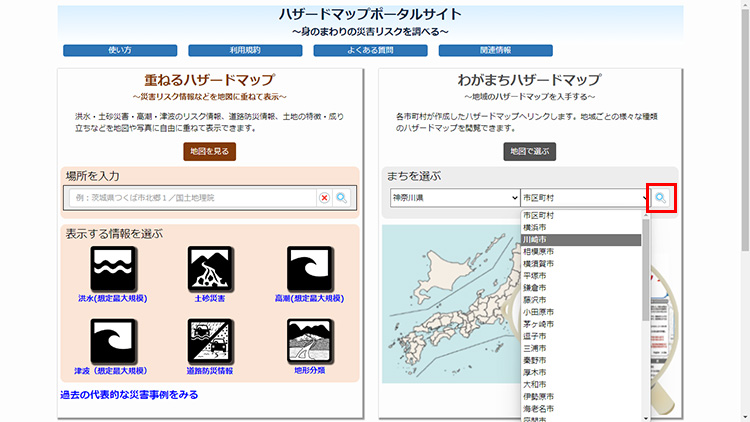
Task: Open the 洪水(想定最大規模) link
Action: [113, 298]
